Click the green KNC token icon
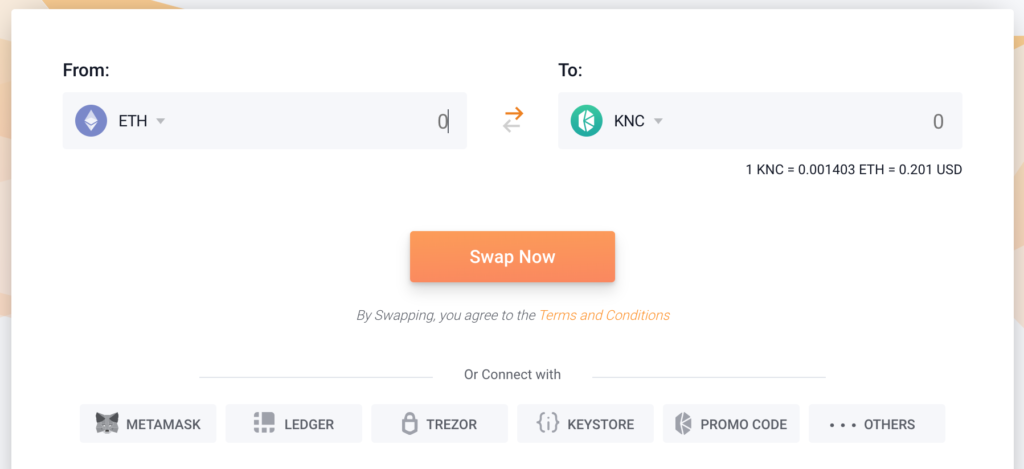The width and height of the screenshot is (1024, 469). [x=586, y=121]
